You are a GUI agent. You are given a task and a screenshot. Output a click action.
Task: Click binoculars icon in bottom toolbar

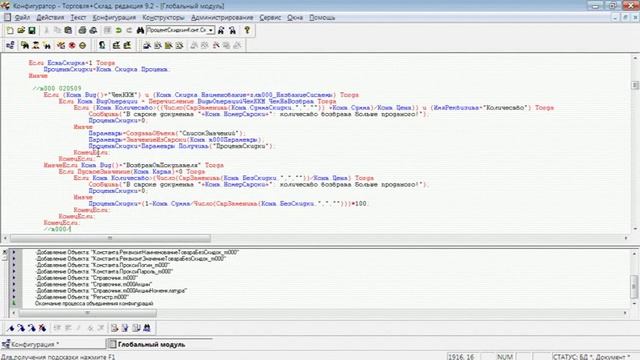point(147,328)
